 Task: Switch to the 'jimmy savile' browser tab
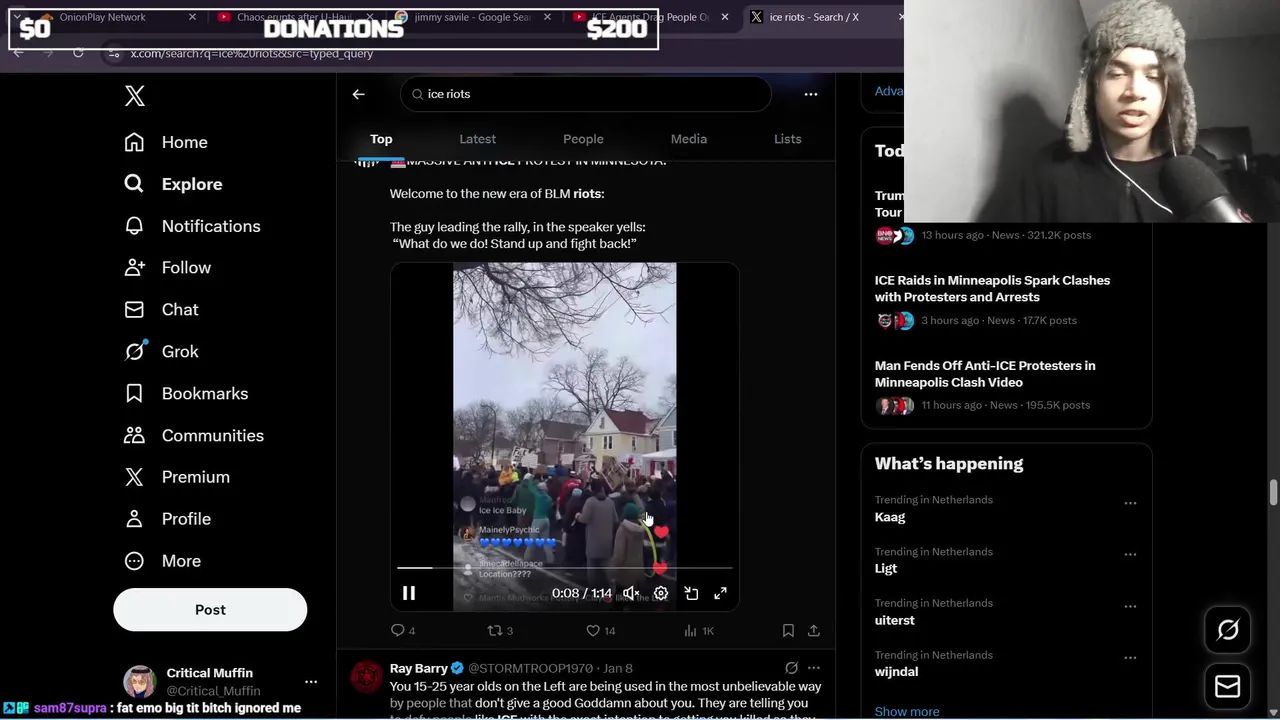tap(472, 17)
